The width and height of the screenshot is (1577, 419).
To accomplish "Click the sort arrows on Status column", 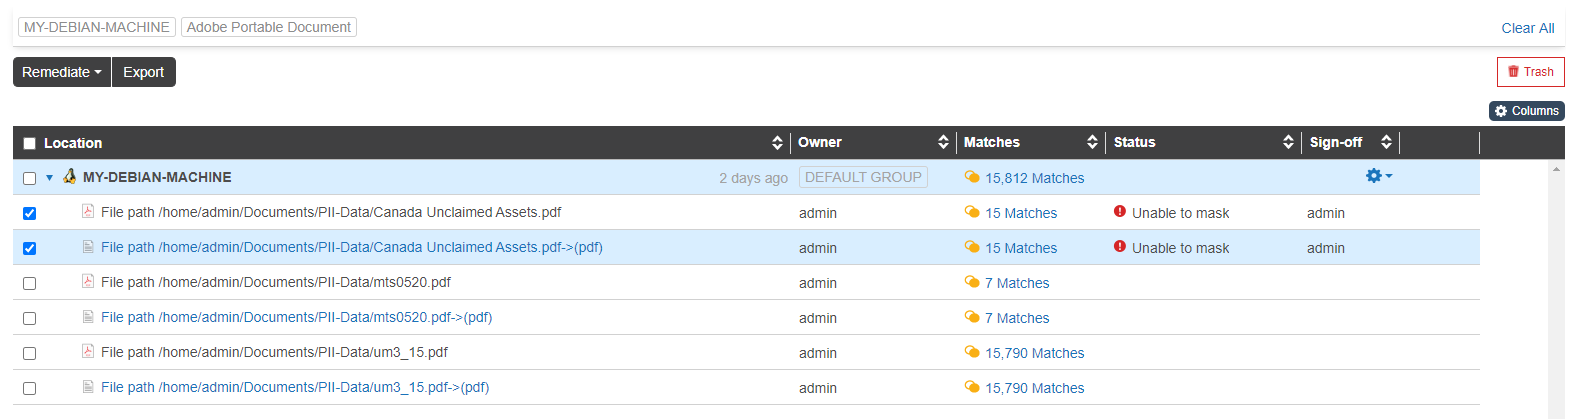I will [x=1288, y=143].
